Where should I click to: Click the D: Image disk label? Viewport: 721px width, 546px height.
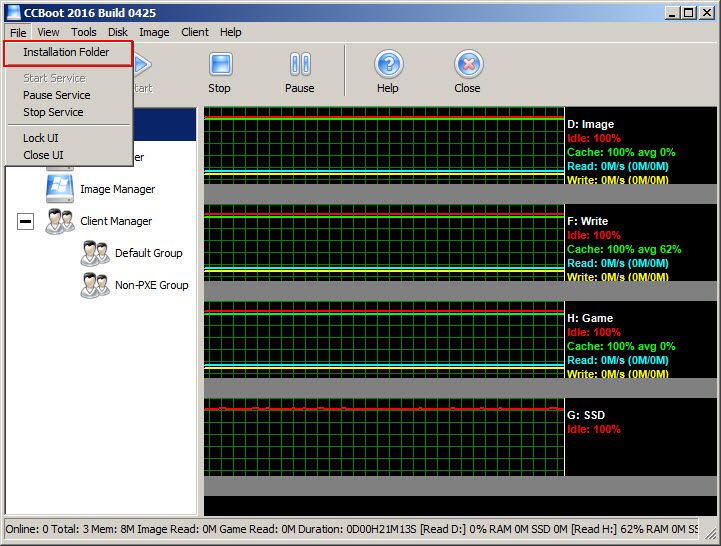point(590,124)
